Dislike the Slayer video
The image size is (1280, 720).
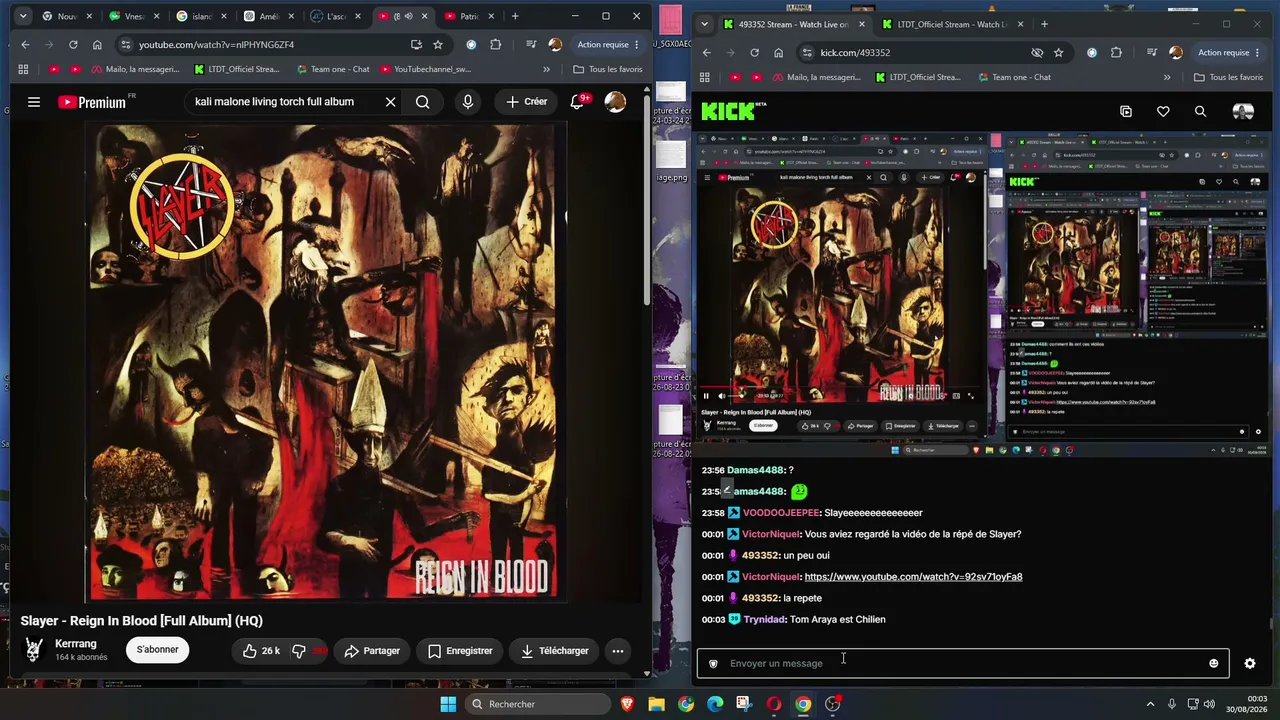pos(300,651)
